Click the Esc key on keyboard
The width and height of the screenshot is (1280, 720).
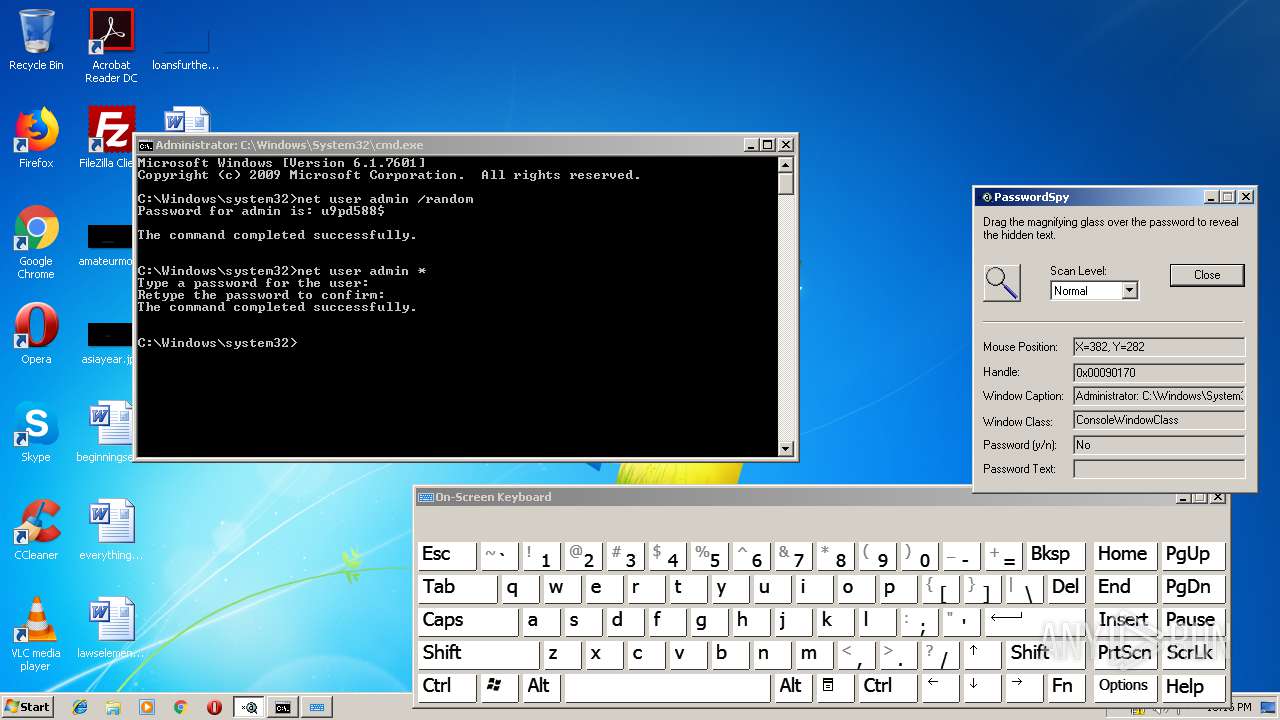tap(447, 555)
